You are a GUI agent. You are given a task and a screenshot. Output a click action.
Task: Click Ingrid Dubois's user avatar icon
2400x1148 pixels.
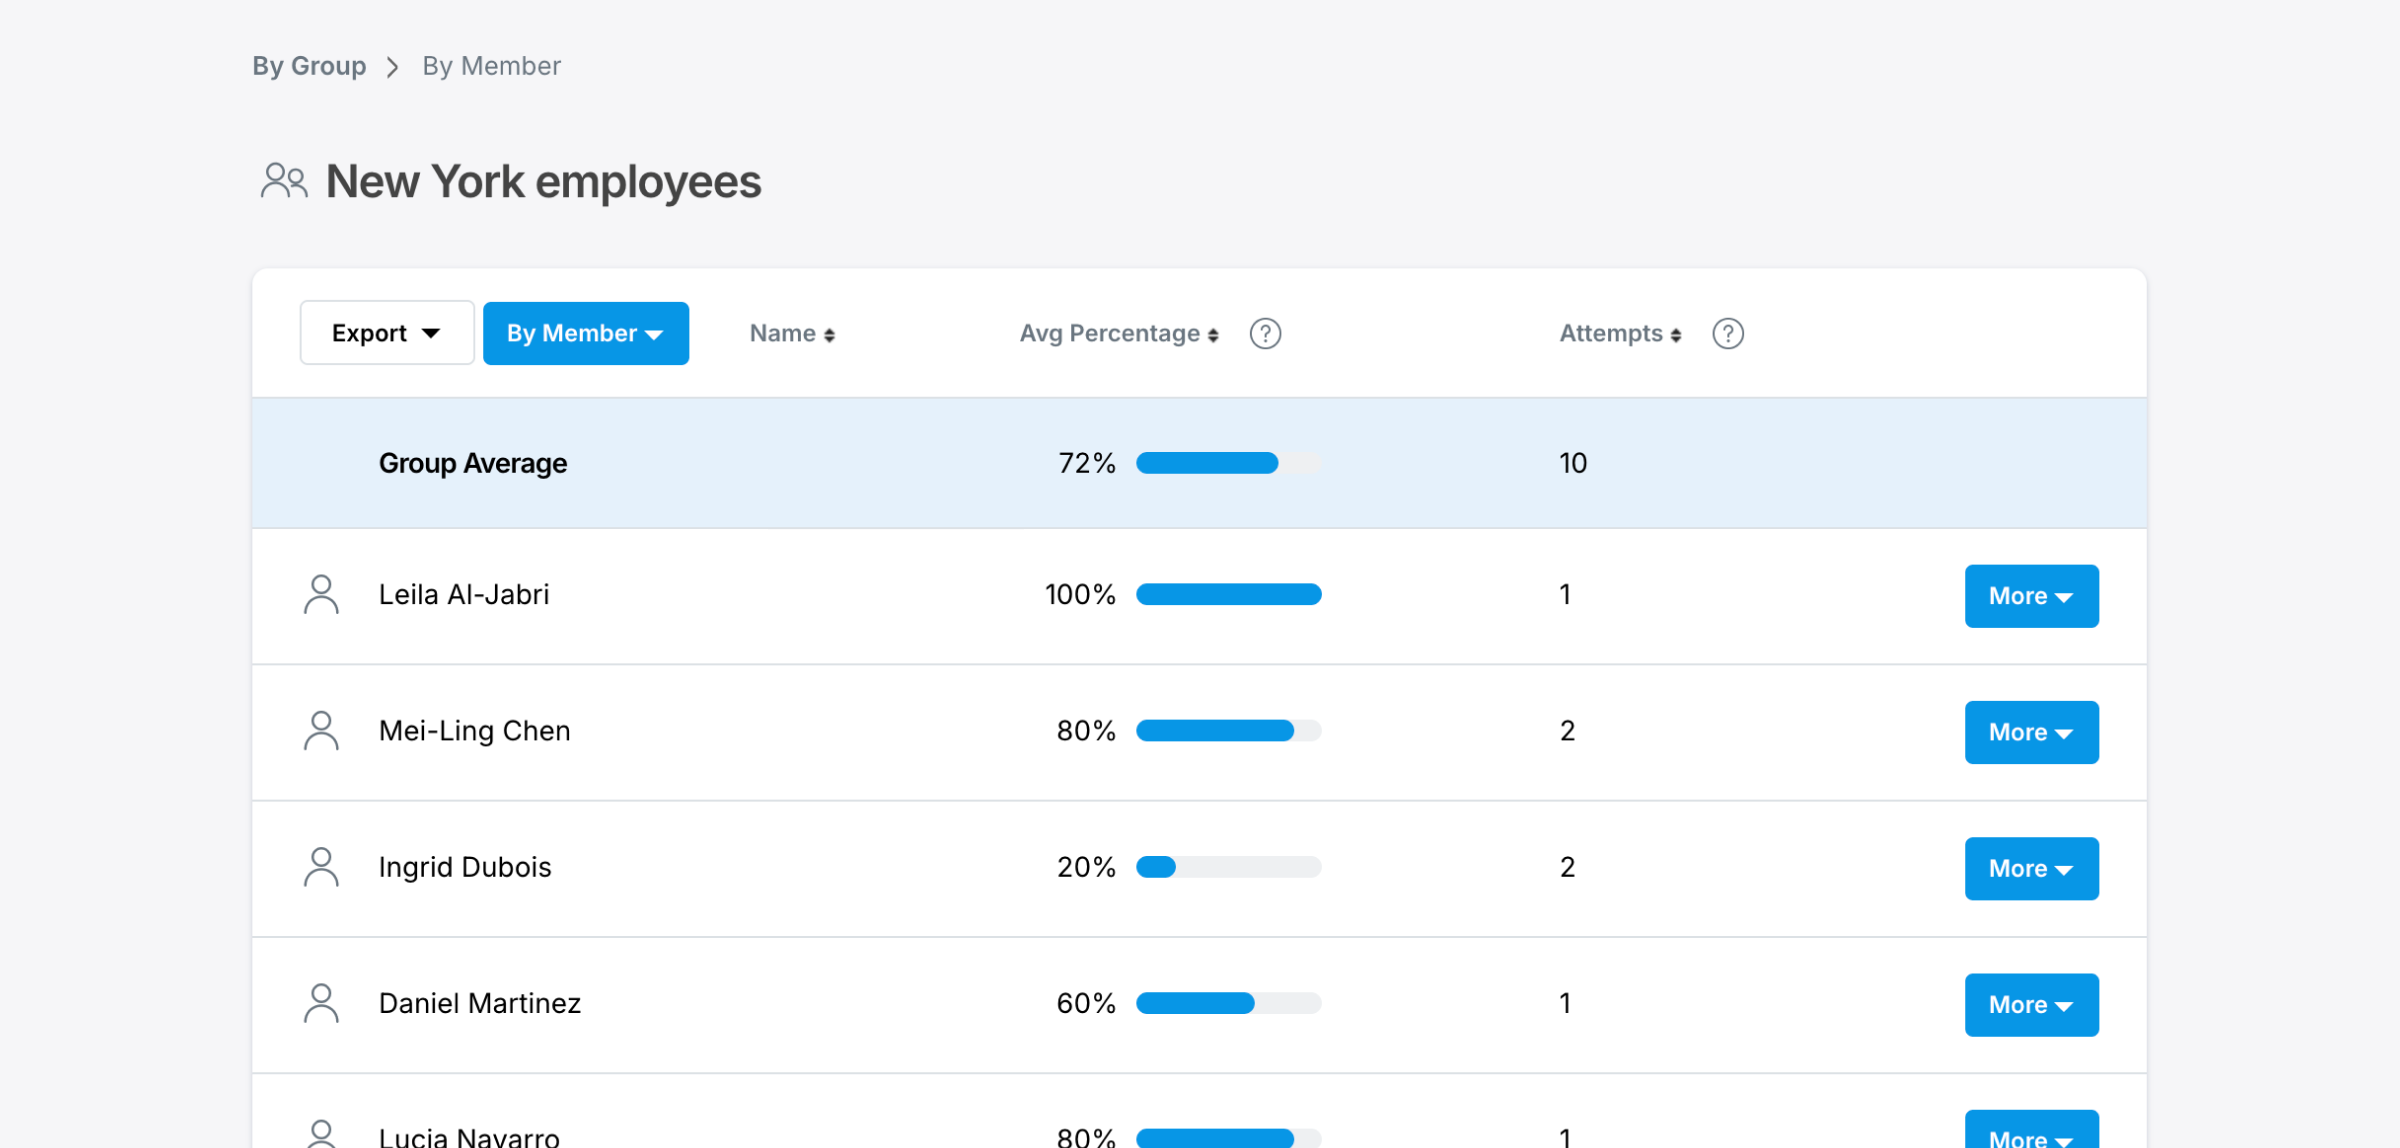point(321,867)
